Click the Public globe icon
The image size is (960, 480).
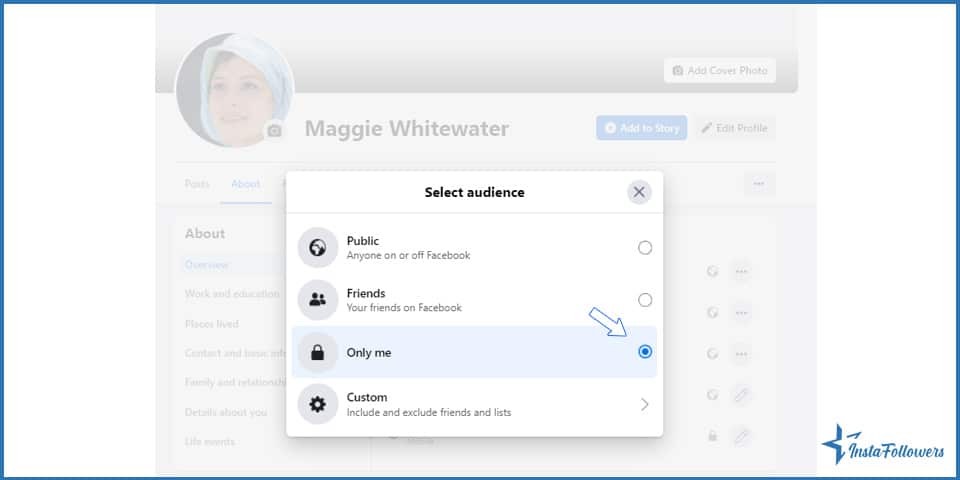(x=318, y=247)
